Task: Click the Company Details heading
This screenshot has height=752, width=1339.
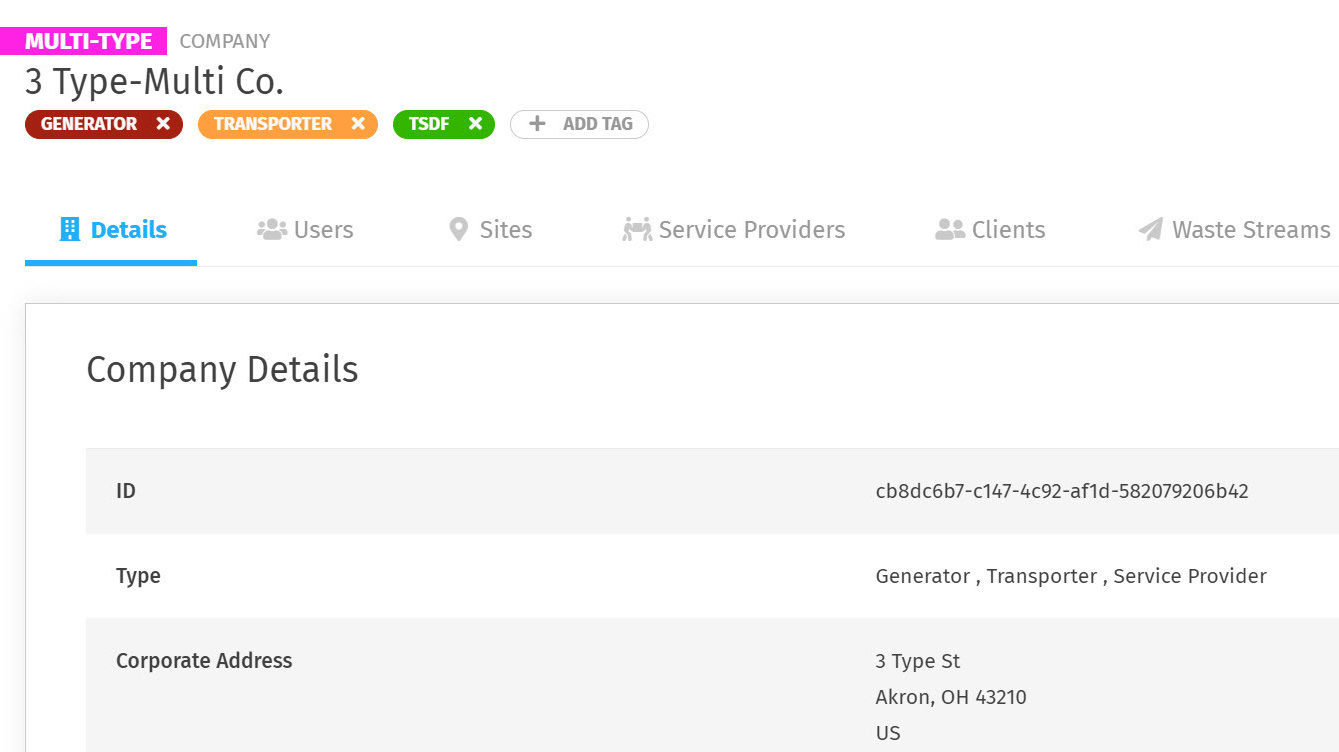Action: coord(222,370)
